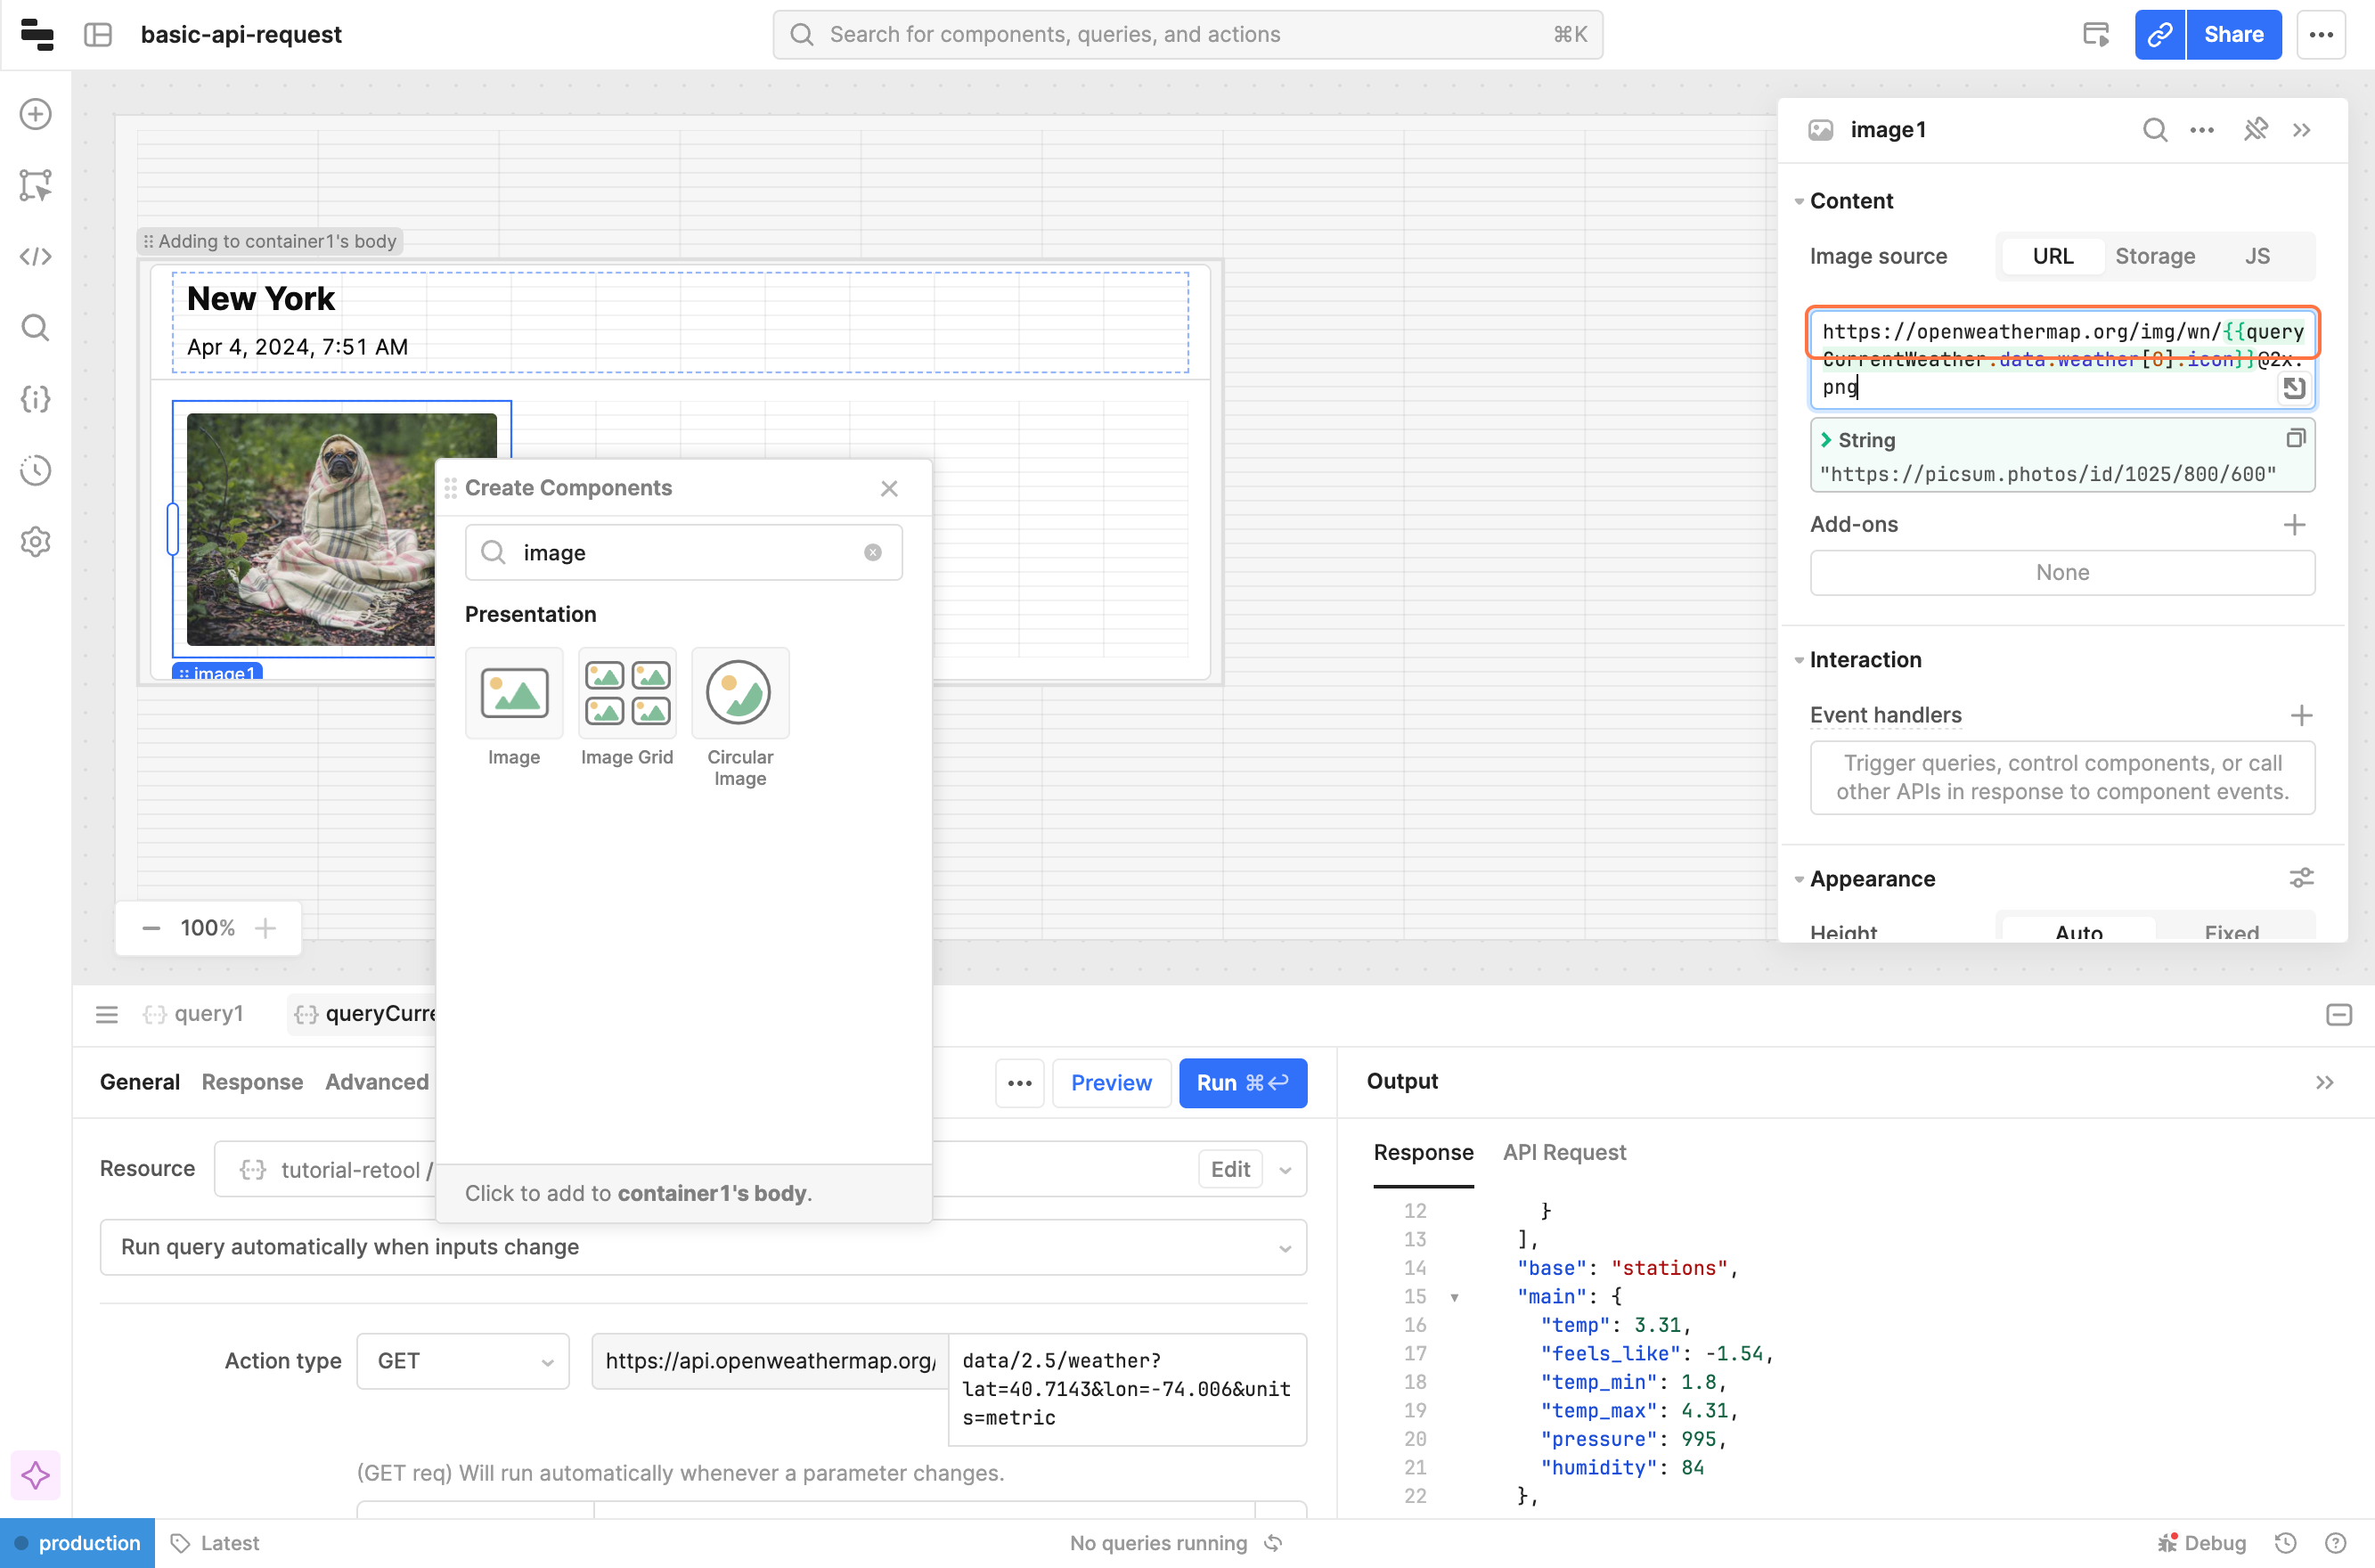Open the GET action type dropdown
Image resolution: width=2375 pixels, height=1568 pixels.
click(x=463, y=1361)
